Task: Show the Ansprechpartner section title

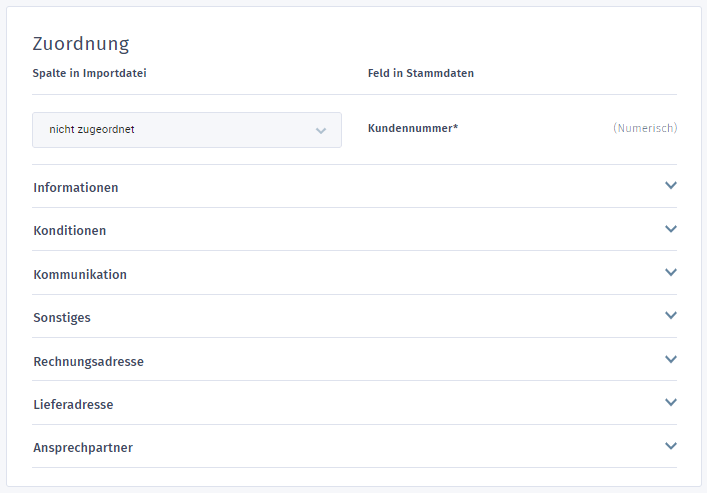Action: coord(83,448)
